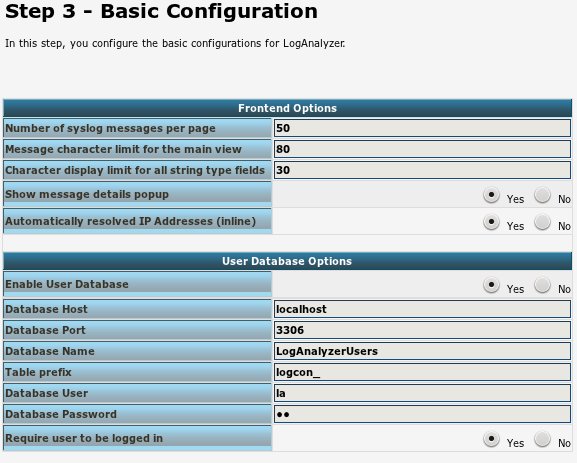The width and height of the screenshot is (577, 463).
Task: Click the message character limit field showing 80
Action: click(422, 149)
